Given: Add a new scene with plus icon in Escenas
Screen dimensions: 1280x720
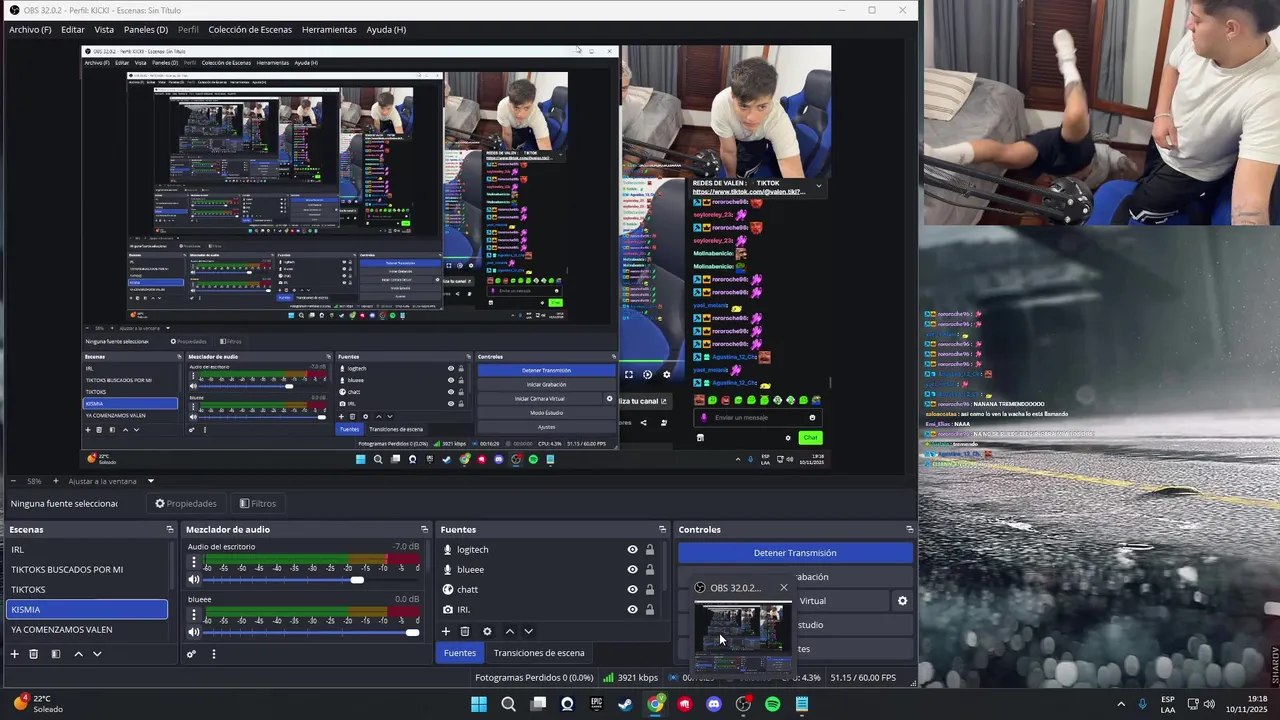Looking at the screenshot, I should pyautogui.click(x=14, y=654).
